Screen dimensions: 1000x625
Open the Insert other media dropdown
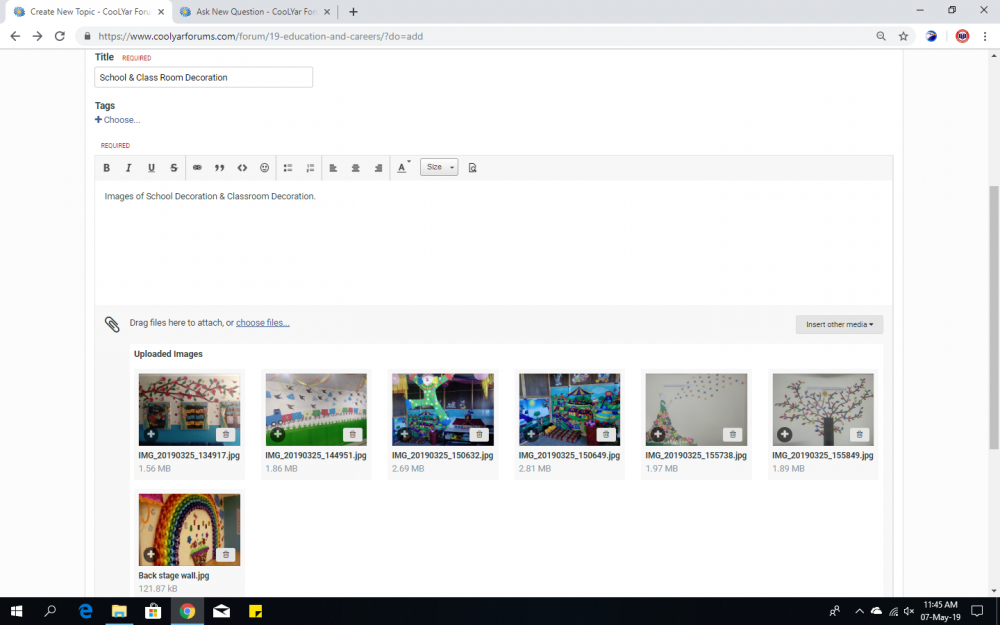tap(839, 324)
